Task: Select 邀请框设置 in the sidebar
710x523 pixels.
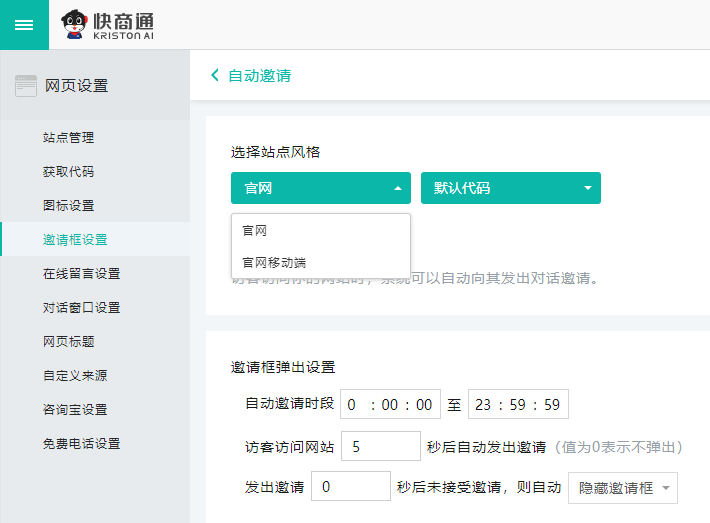Action: click(x=75, y=240)
